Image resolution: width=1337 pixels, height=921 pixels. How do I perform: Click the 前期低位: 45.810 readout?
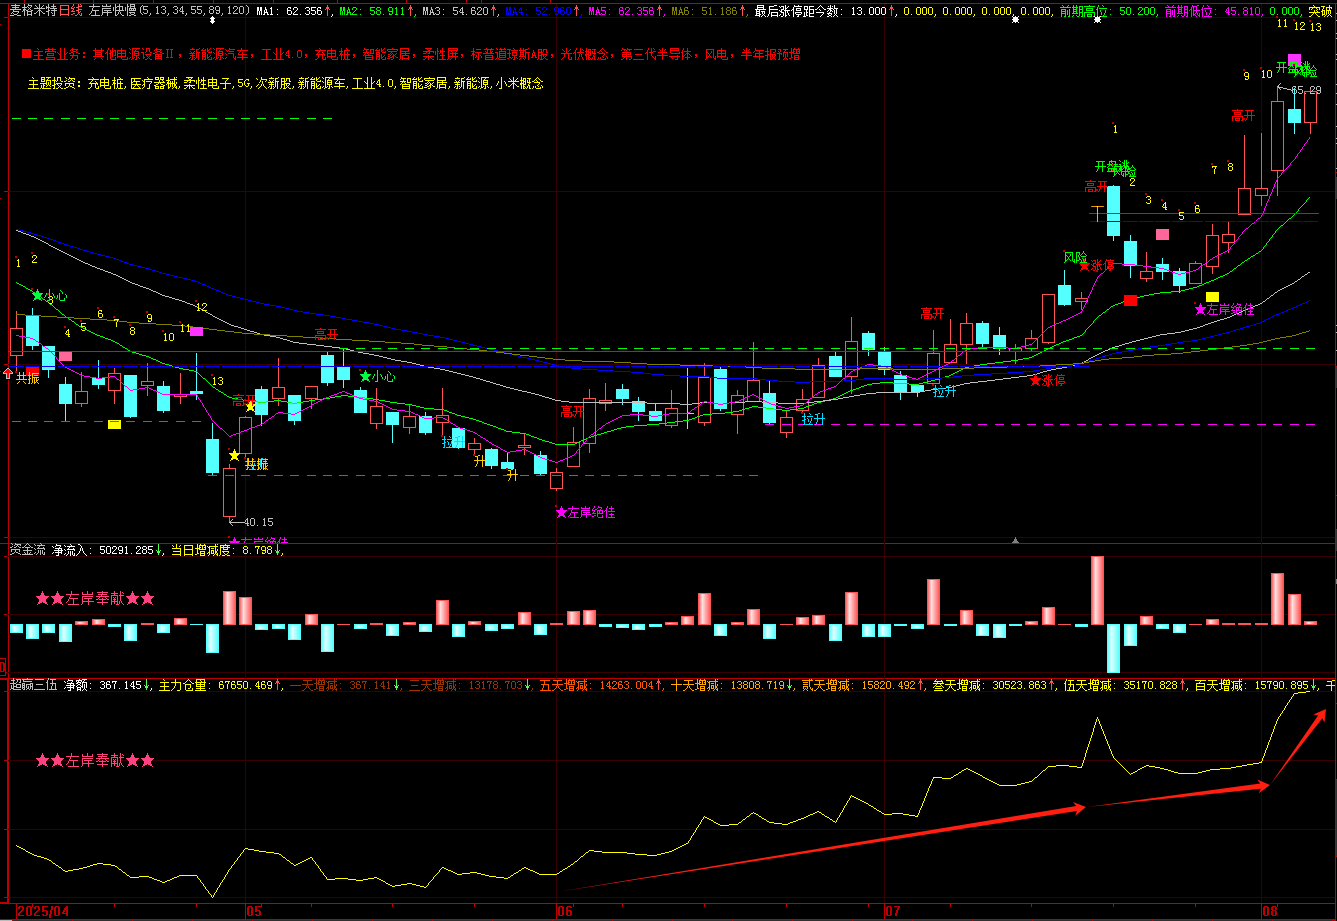click(1211, 11)
